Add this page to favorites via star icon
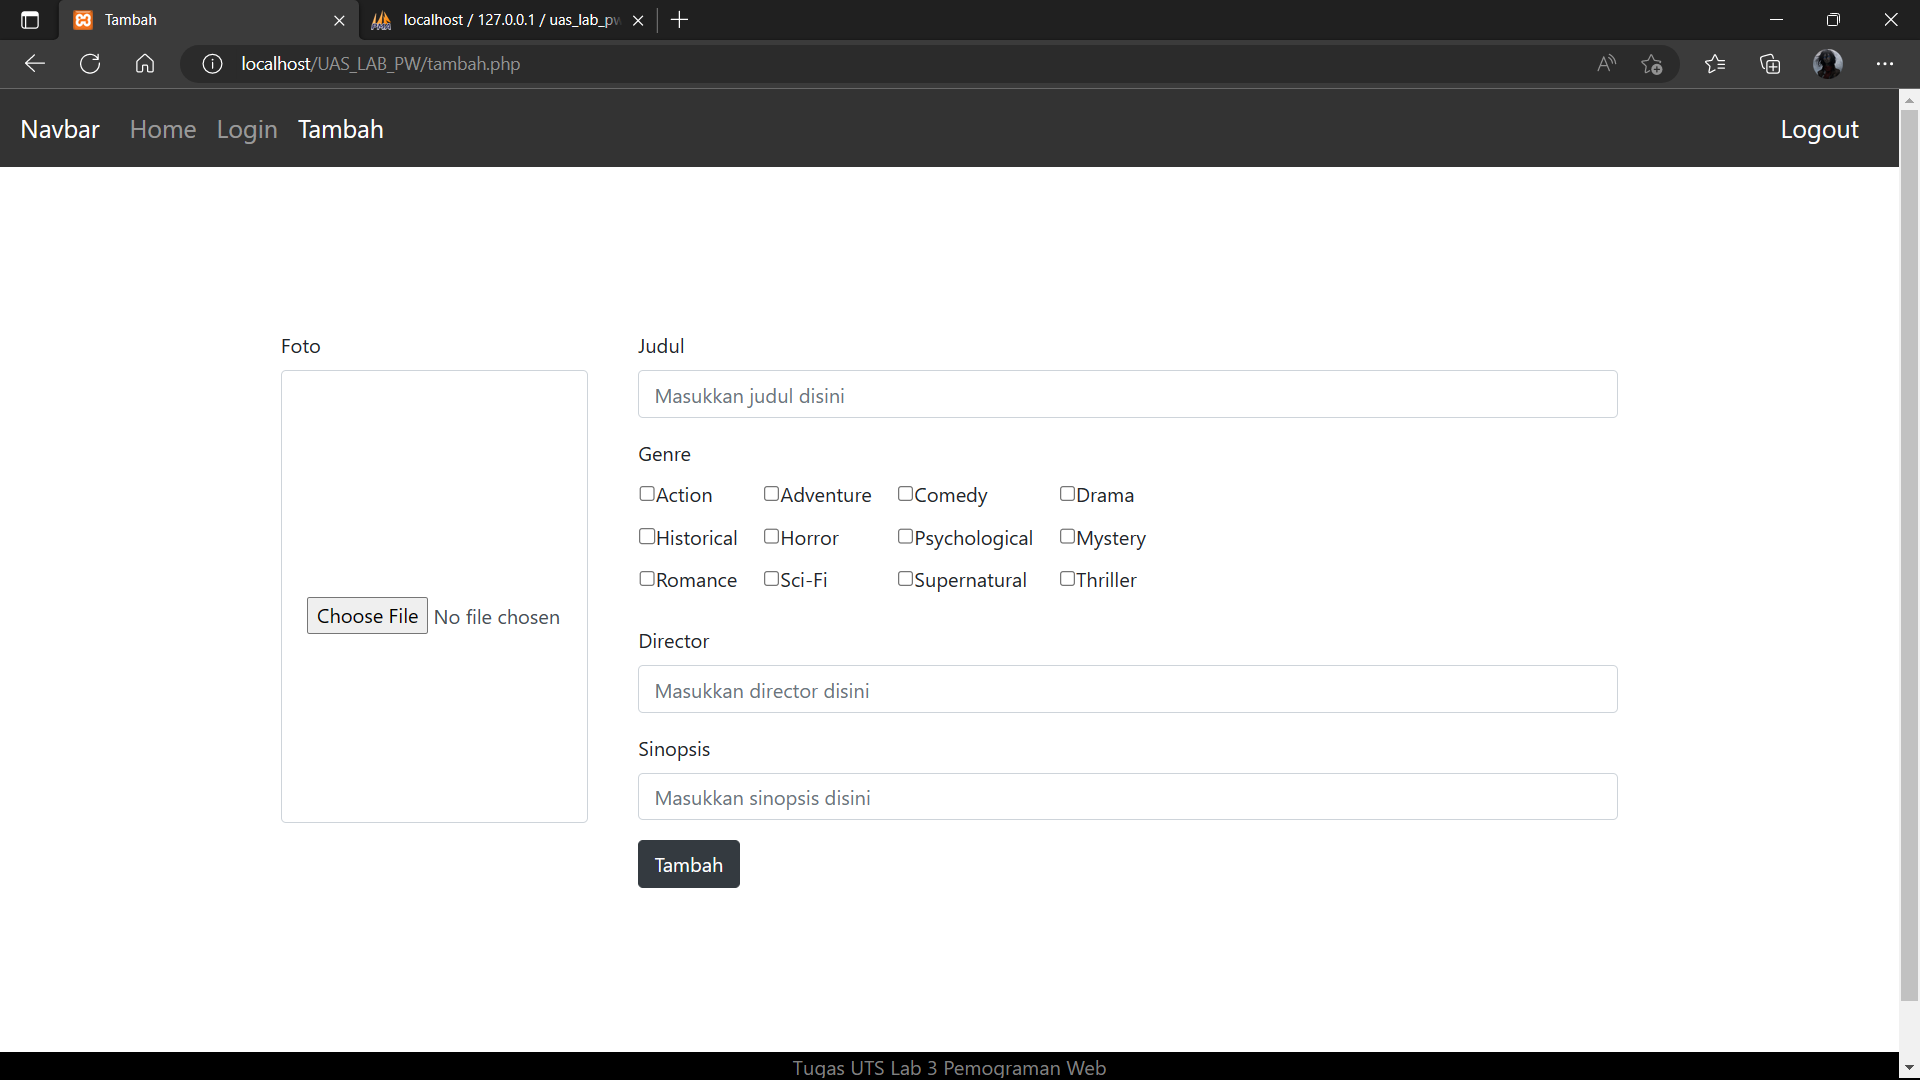This screenshot has width=1920, height=1080. [1652, 63]
